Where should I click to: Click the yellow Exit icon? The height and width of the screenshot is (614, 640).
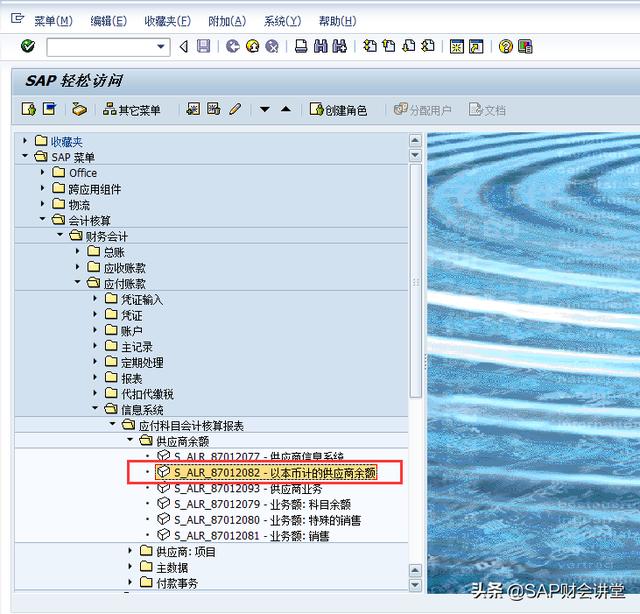(x=253, y=46)
